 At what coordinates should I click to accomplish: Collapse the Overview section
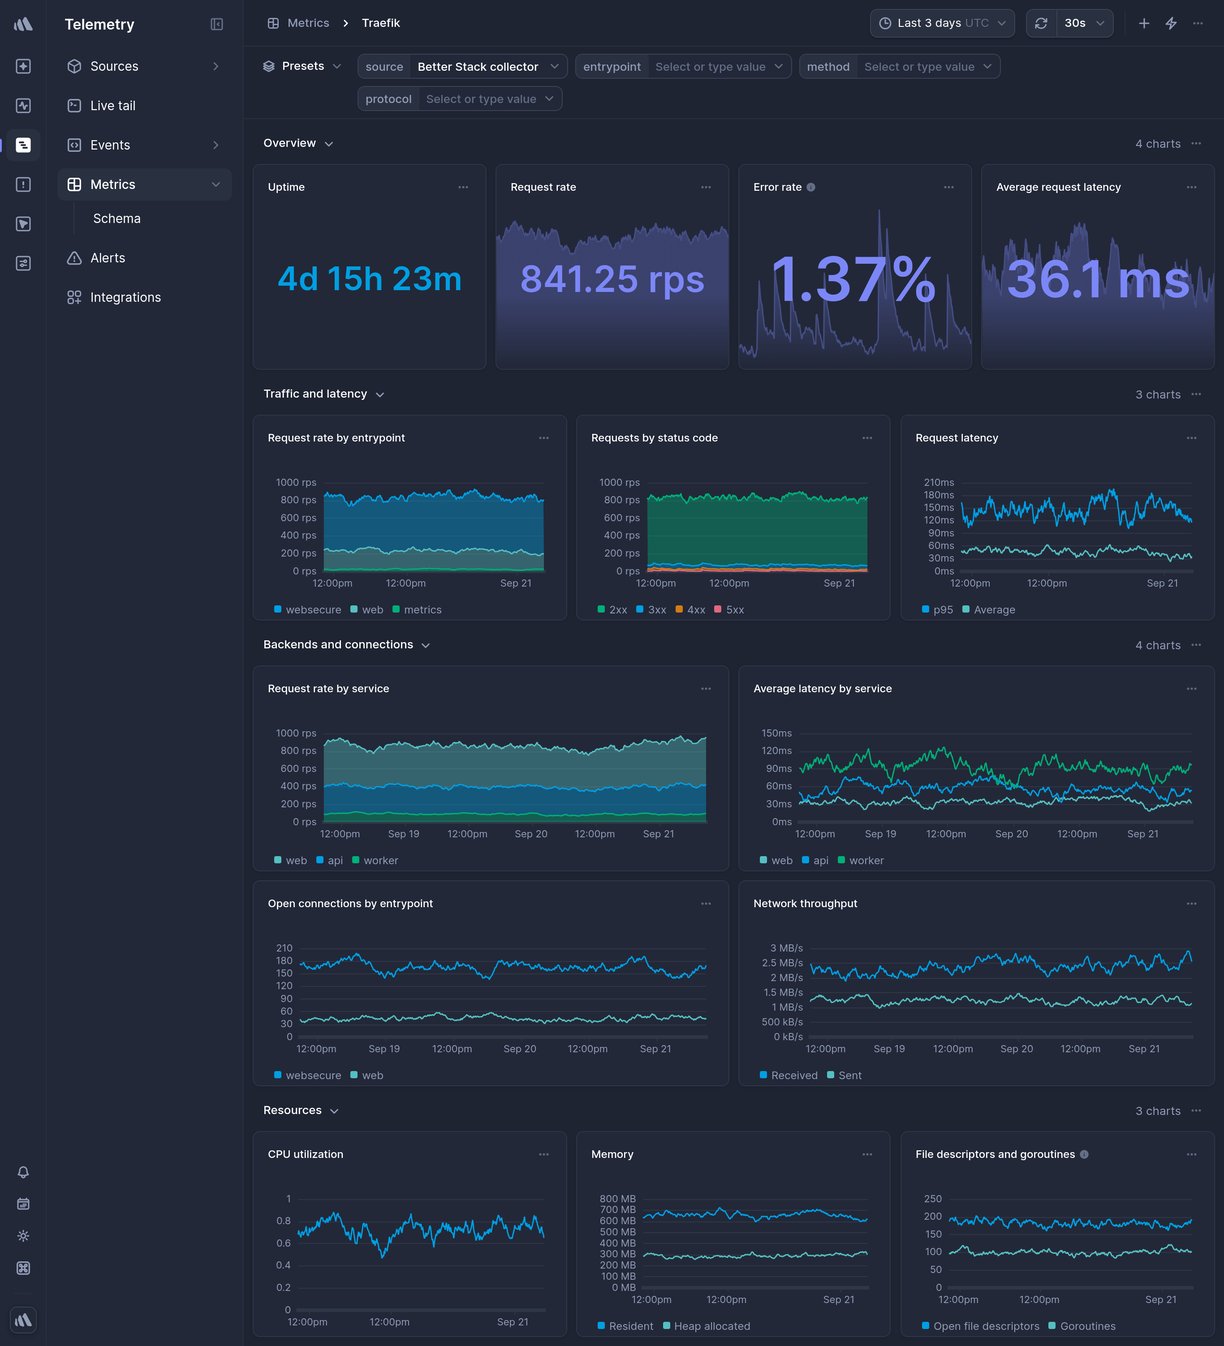[x=298, y=143]
